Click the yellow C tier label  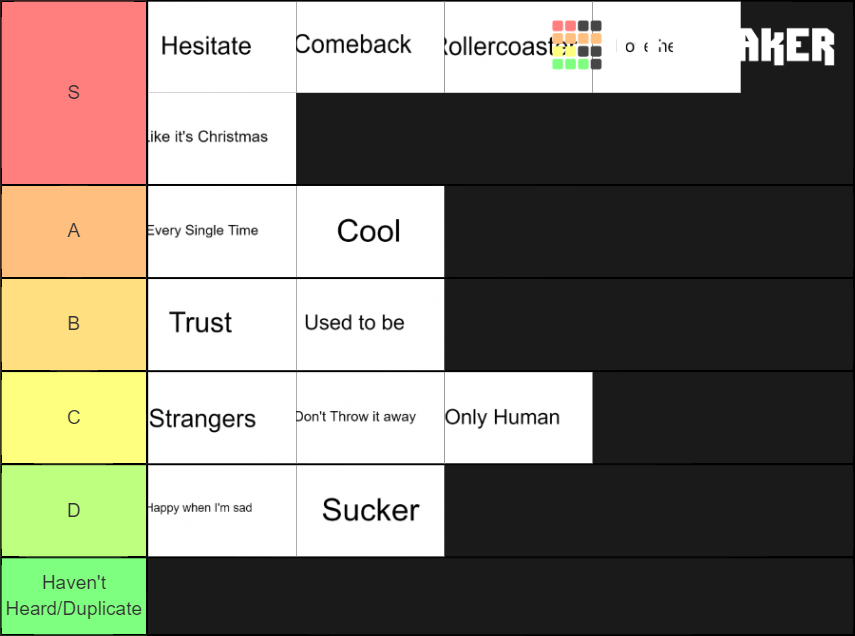click(74, 418)
